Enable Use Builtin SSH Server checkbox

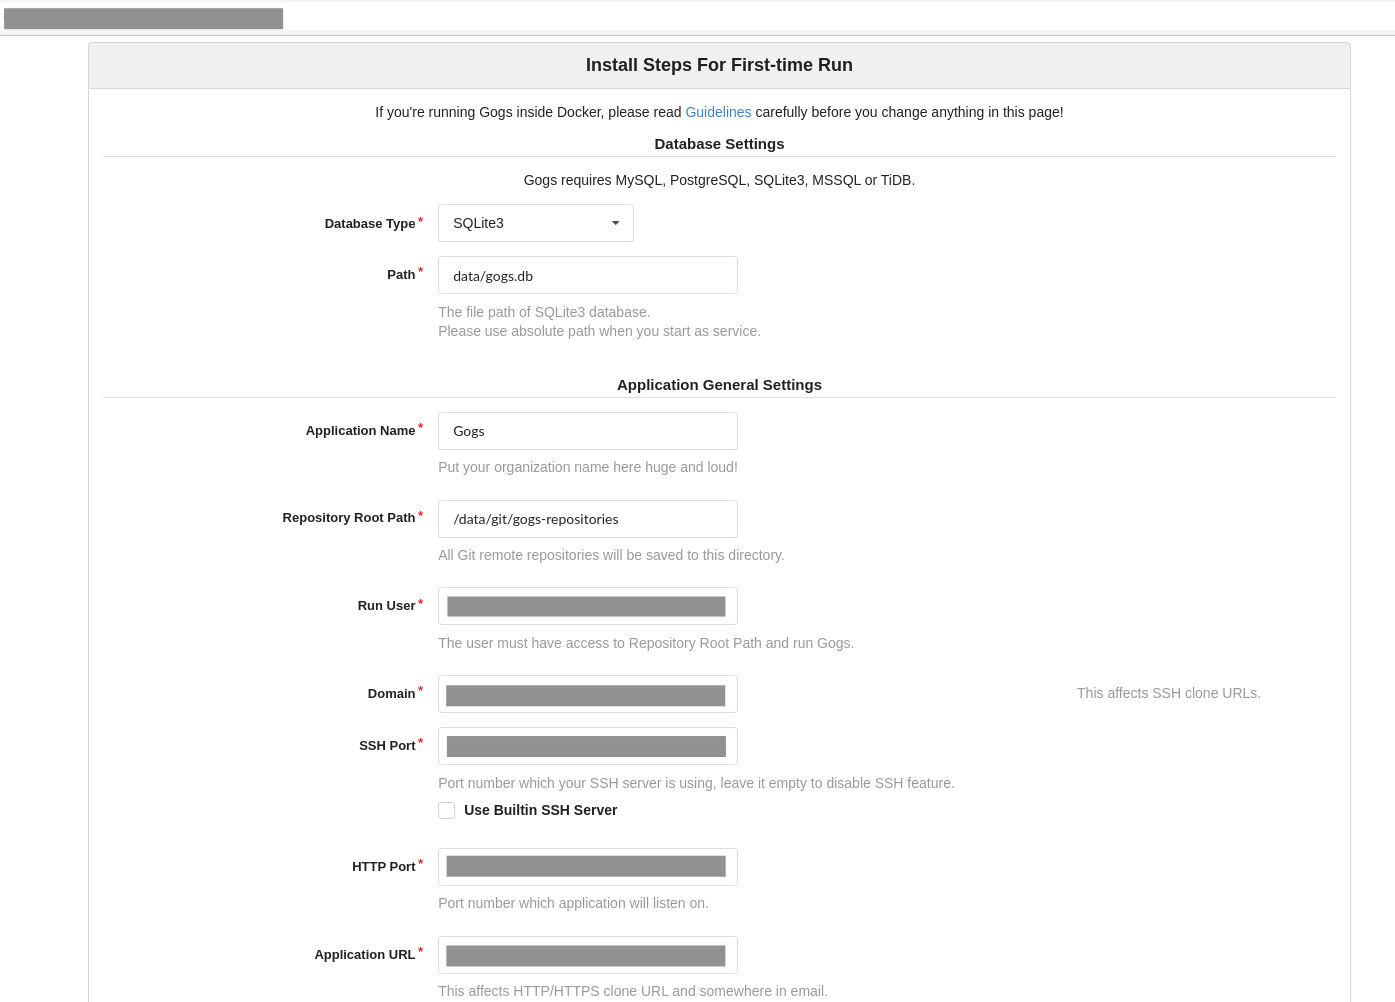point(447,810)
